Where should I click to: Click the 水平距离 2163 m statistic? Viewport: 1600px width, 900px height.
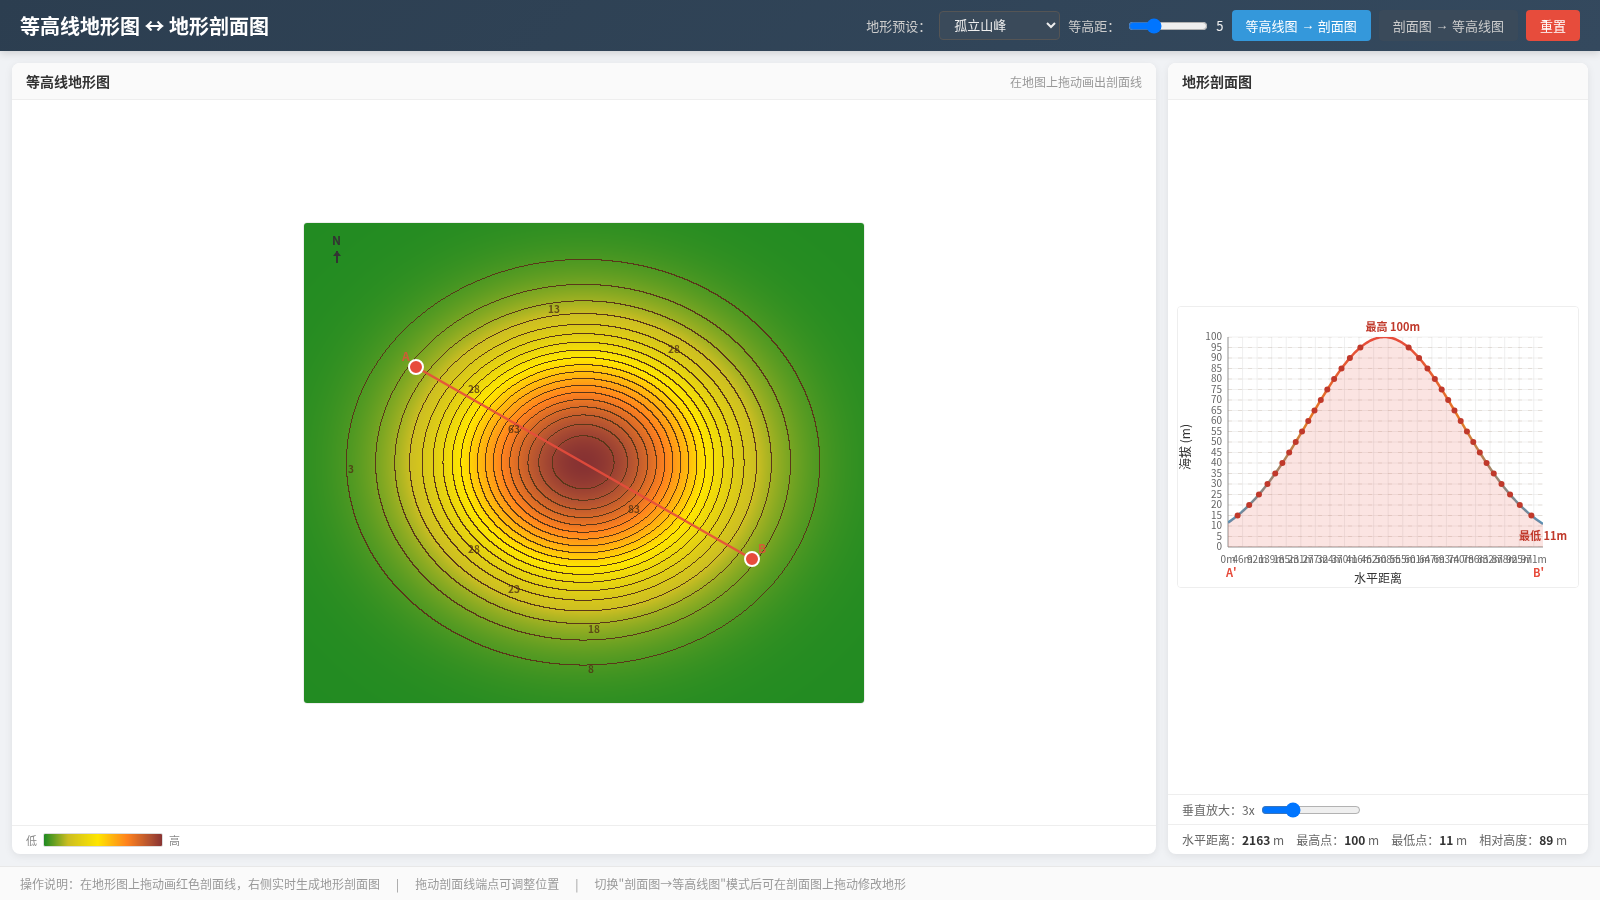click(1233, 841)
